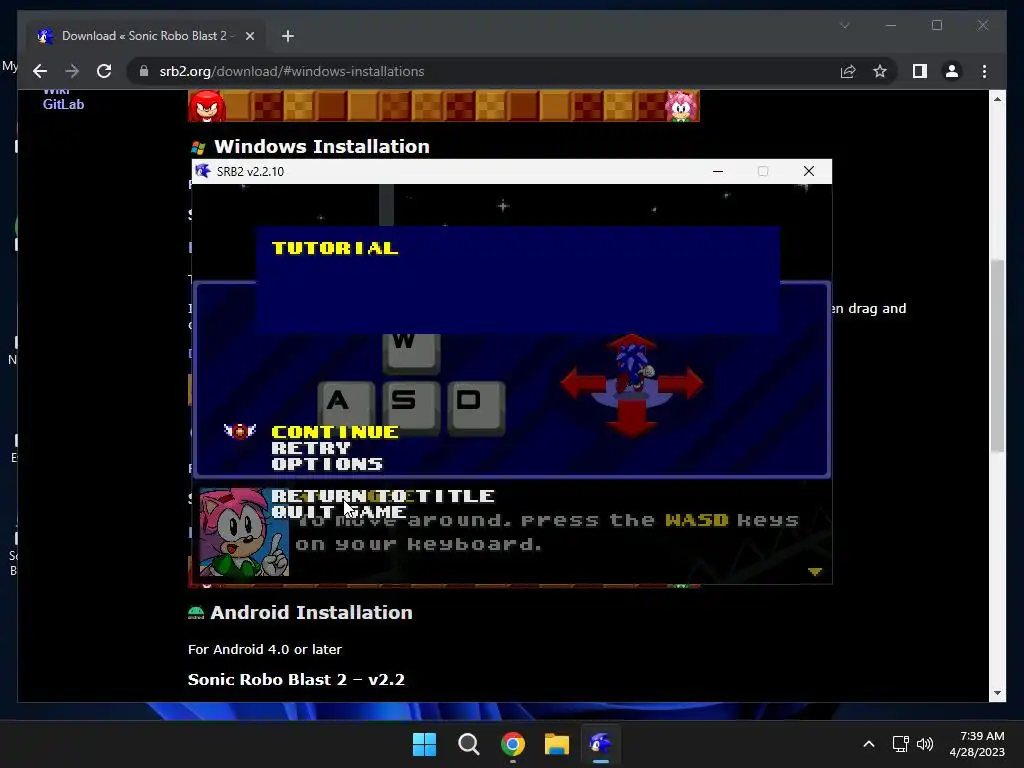Screen dimensions: 1024x768
Task: Select CONTINUE in the pause menu
Action: [334, 432]
